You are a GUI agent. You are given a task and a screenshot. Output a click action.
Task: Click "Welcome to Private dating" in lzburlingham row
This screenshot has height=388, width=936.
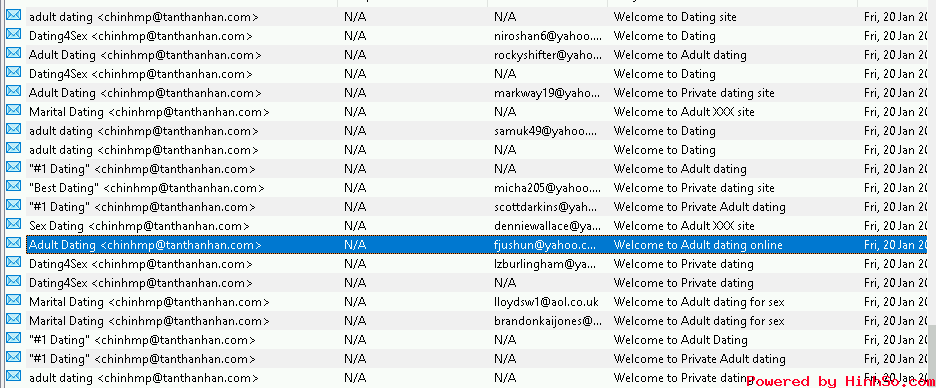683,264
